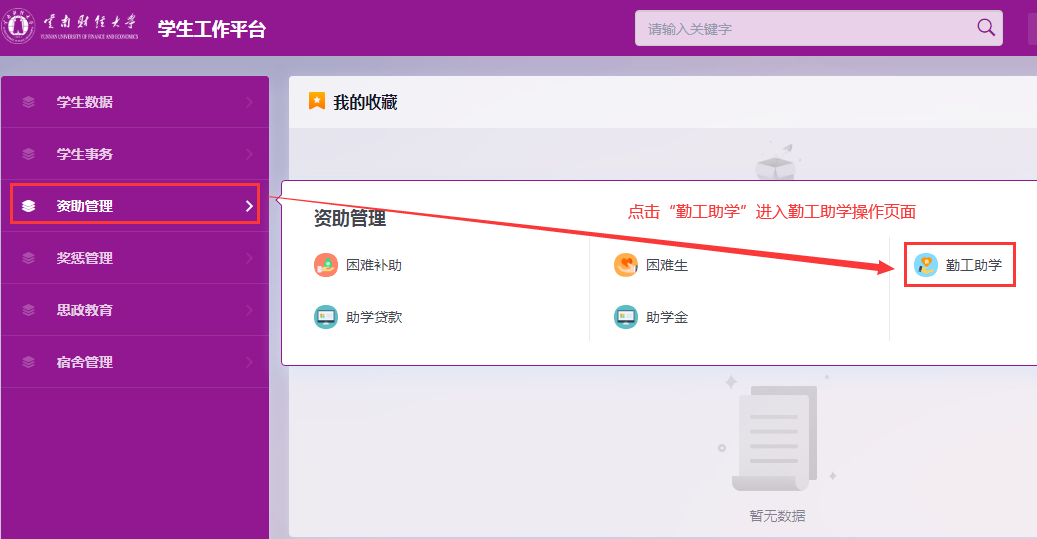Expand the 学生数据 chevron arrow
This screenshot has width=1037, height=539.
(x=249, y=102)
